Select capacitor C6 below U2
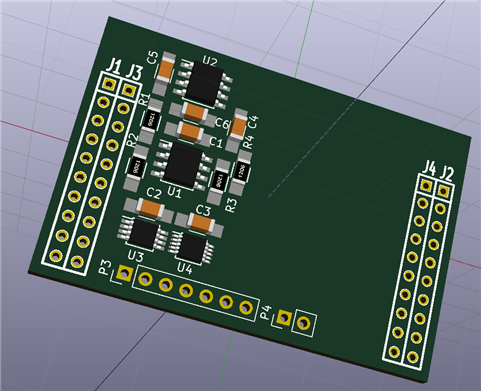This screenshot has width=481, height=391. (x=194, y=112)
